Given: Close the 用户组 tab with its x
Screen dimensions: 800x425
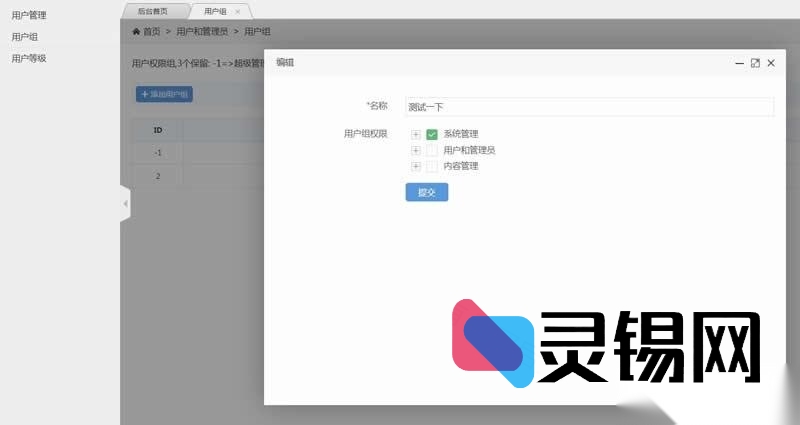Looking at the screenshot, I should (237, 12).
